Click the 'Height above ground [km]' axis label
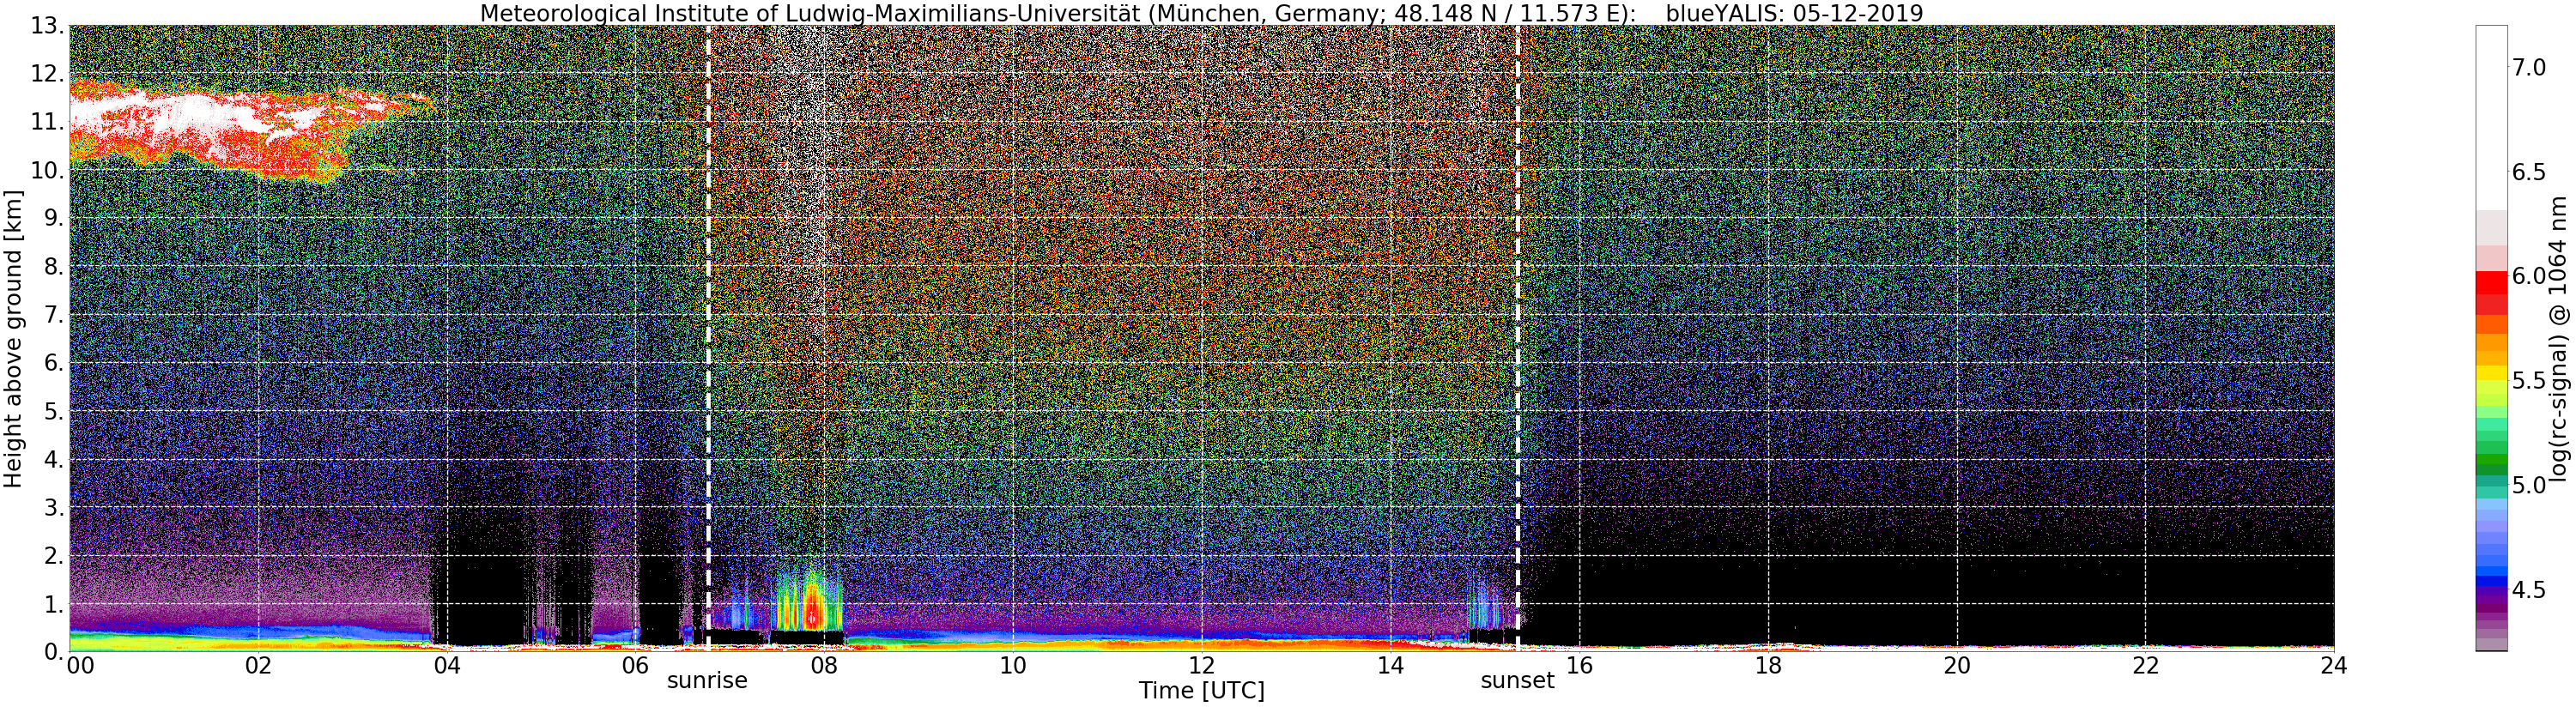Screen dimensions: 2576x707 [13, 339]
